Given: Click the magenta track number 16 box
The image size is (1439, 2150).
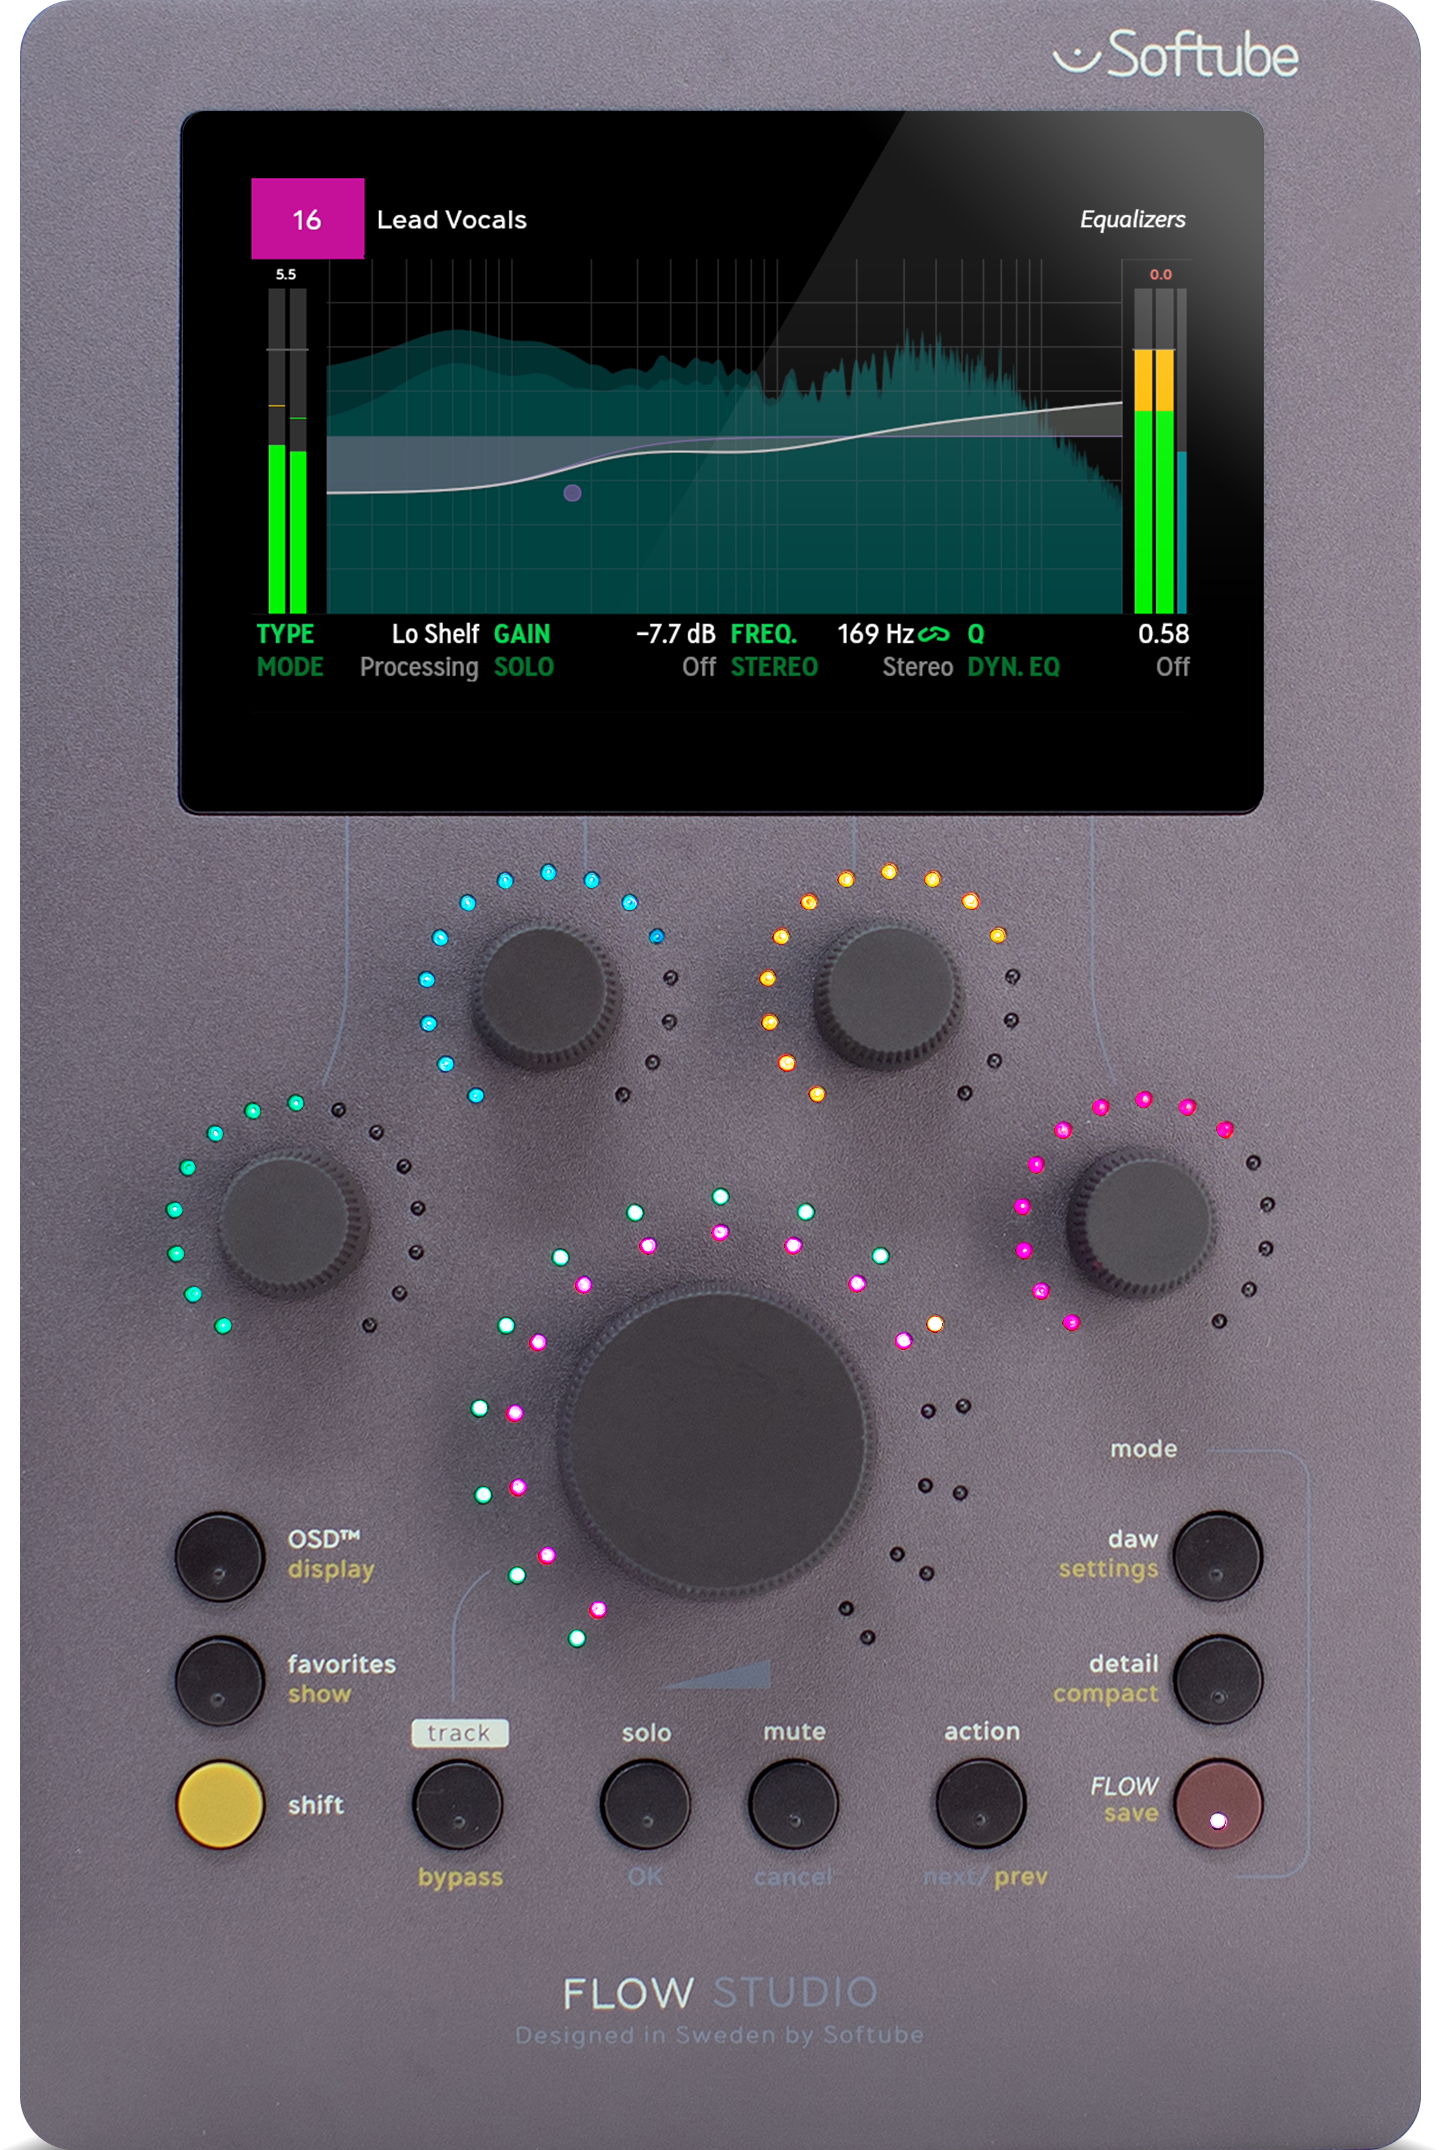Looking at the screenshot, I should click(307, 219).
